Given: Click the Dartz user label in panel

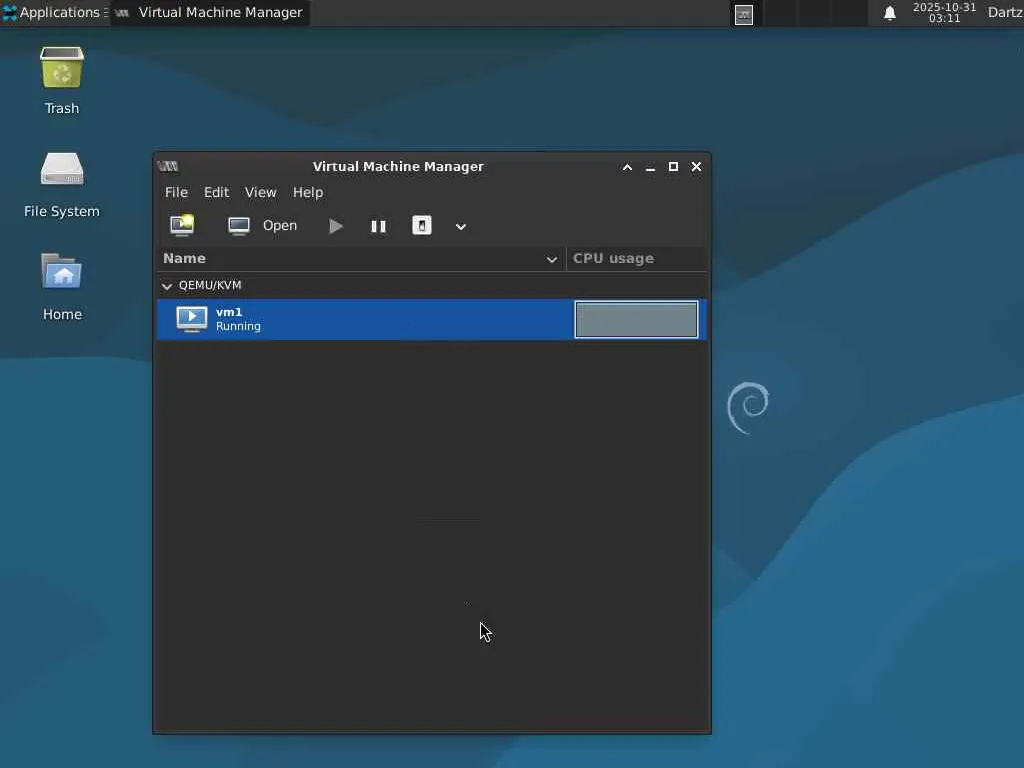Looking at the screenshot, I should click(x=1005, y=12).
